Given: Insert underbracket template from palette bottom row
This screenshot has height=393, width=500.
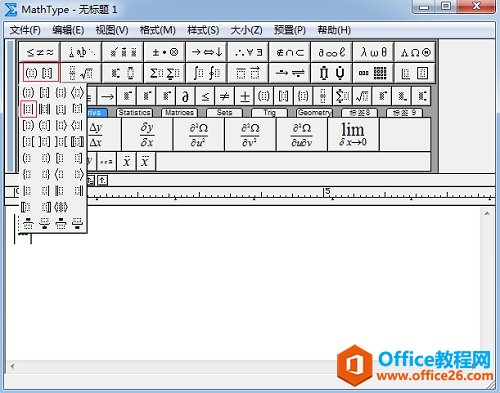Looking at the screenshot, I should tap(77, 223).
